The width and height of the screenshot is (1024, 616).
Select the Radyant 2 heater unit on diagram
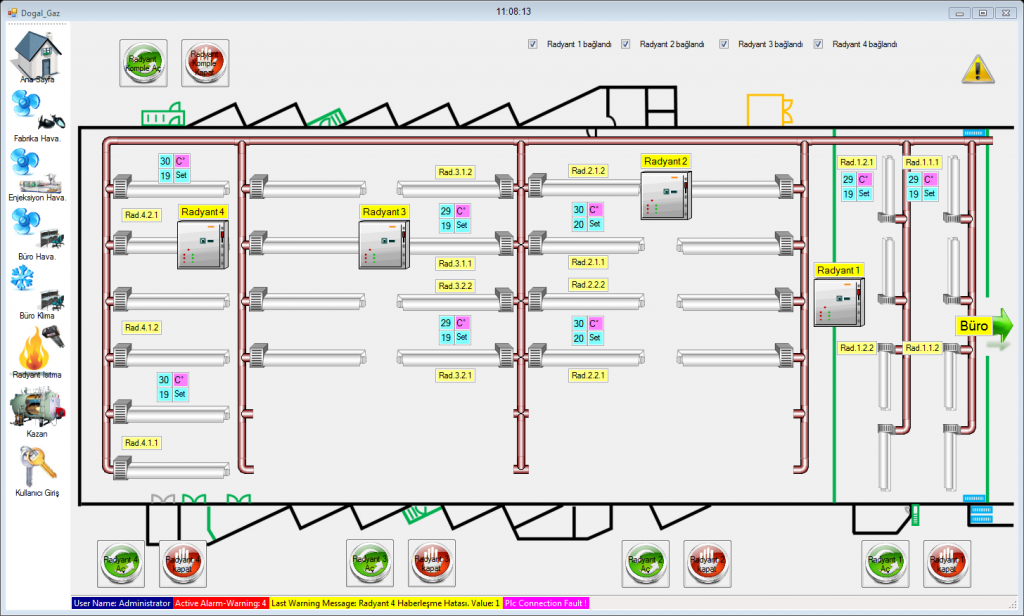point(666,196)
